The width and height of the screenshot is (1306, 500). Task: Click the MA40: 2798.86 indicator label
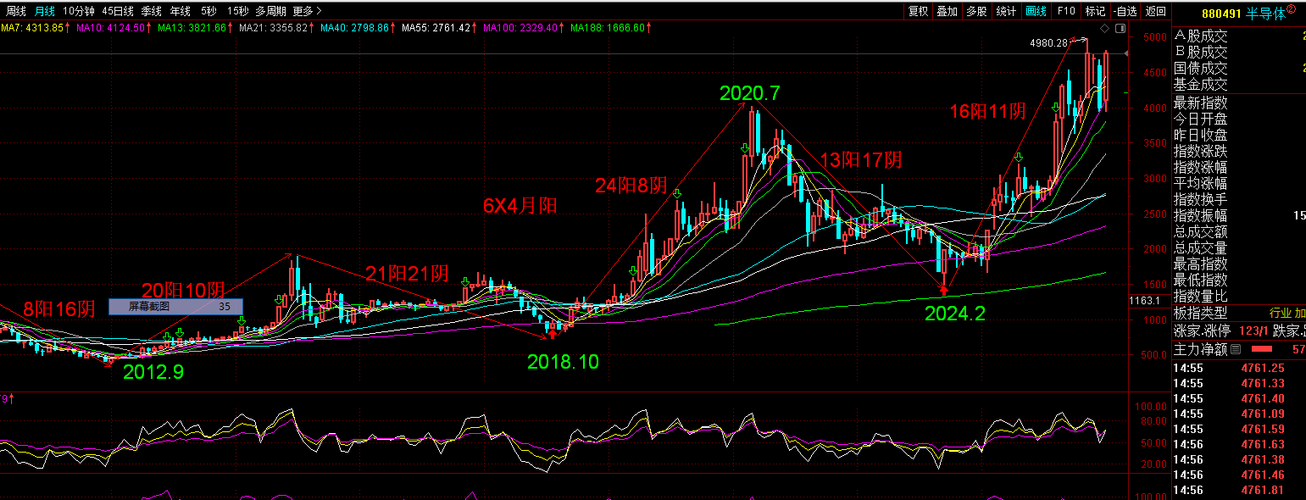tap(359, 28)
